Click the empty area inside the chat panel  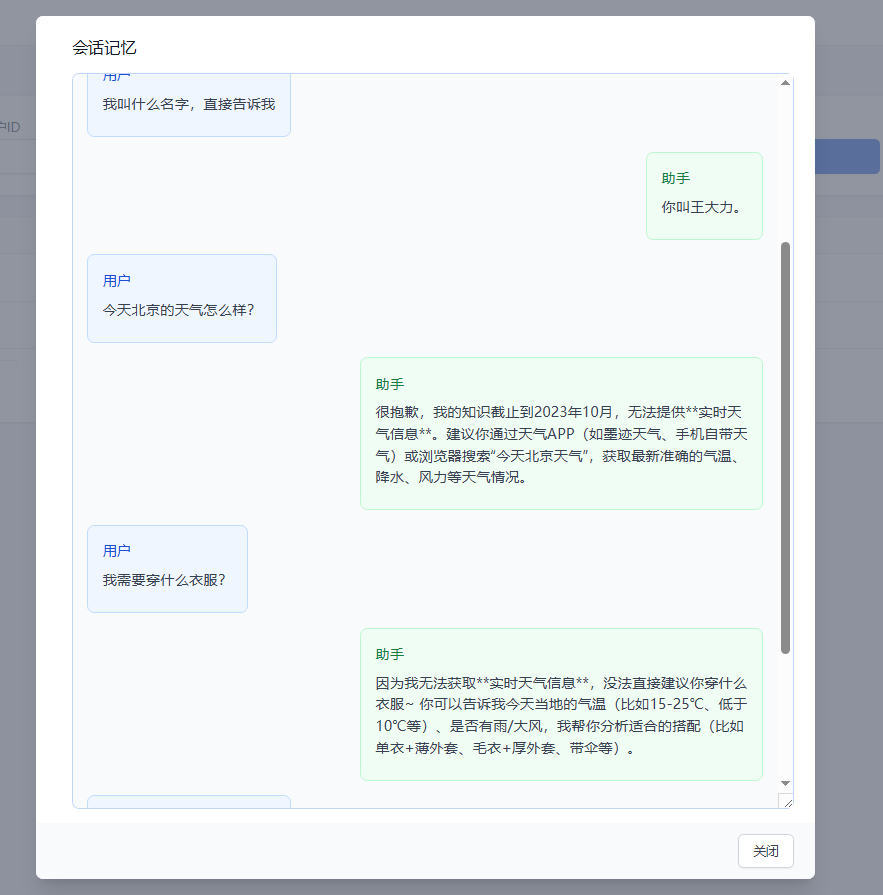point(450,200)
